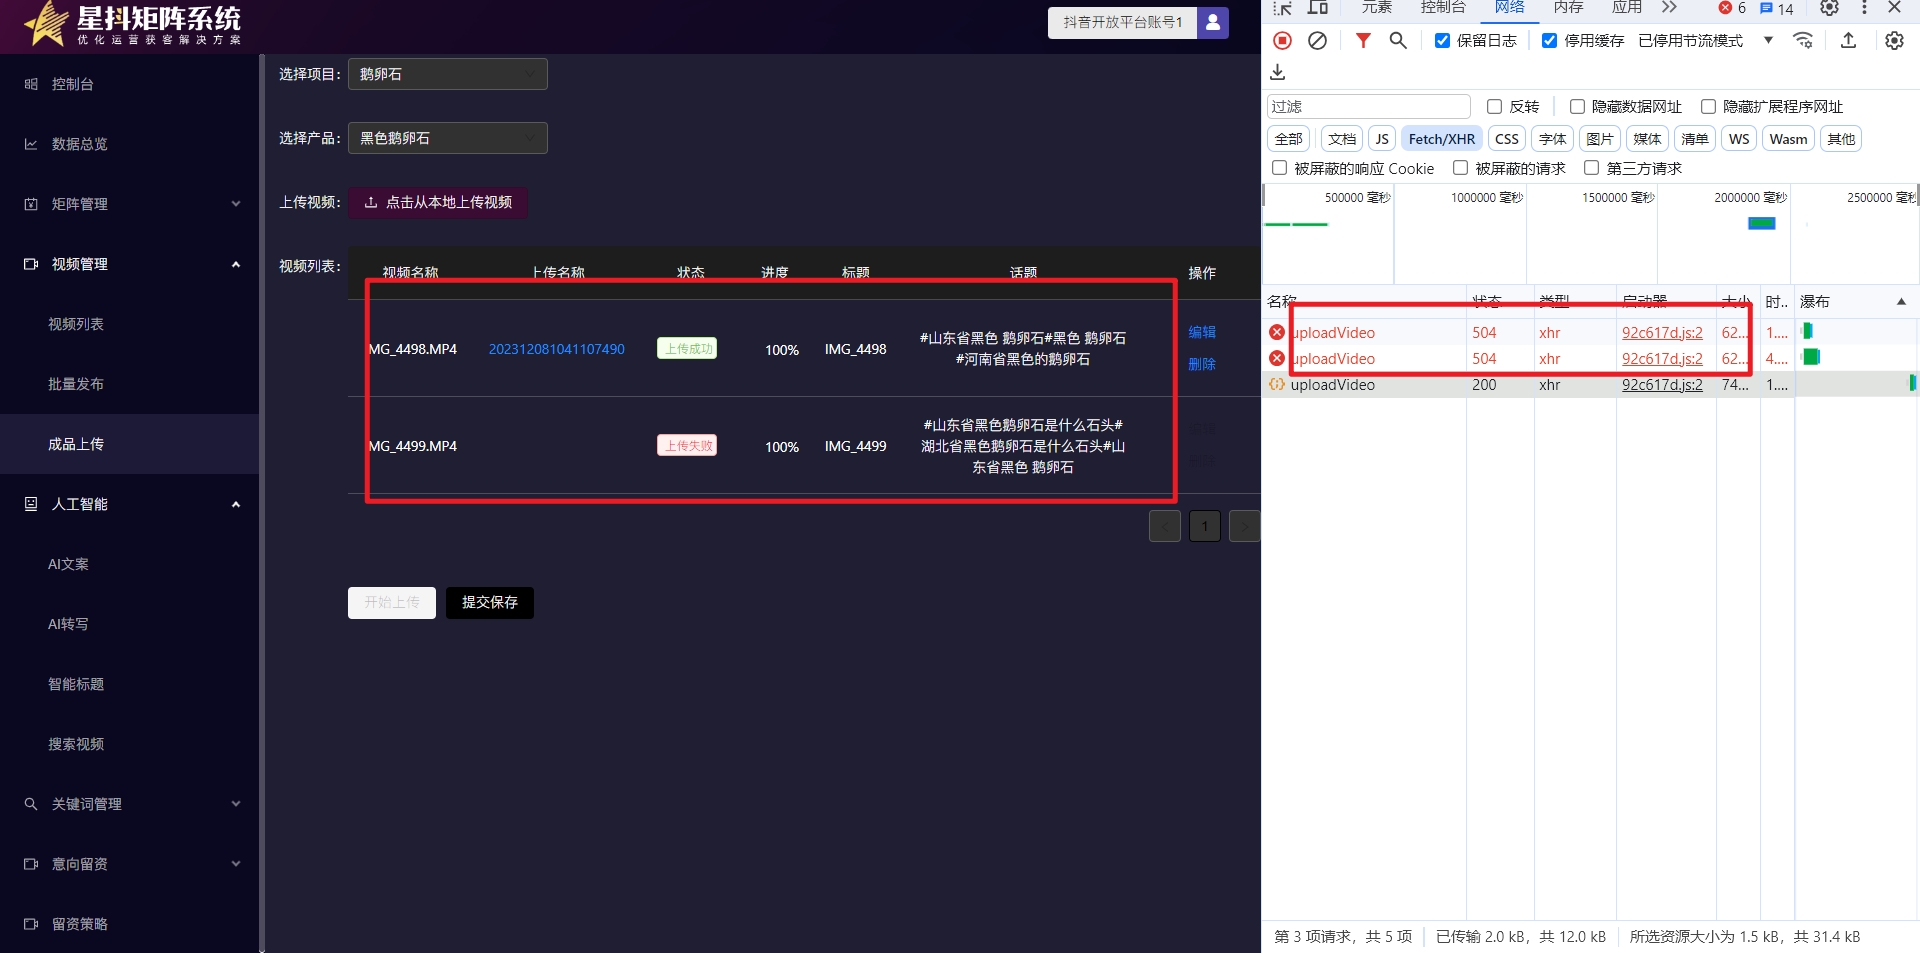The image size is (1920, 953).
Task: Expand the 关键词管理 sidebar menu chevron
Action: (x=236, y=804)
